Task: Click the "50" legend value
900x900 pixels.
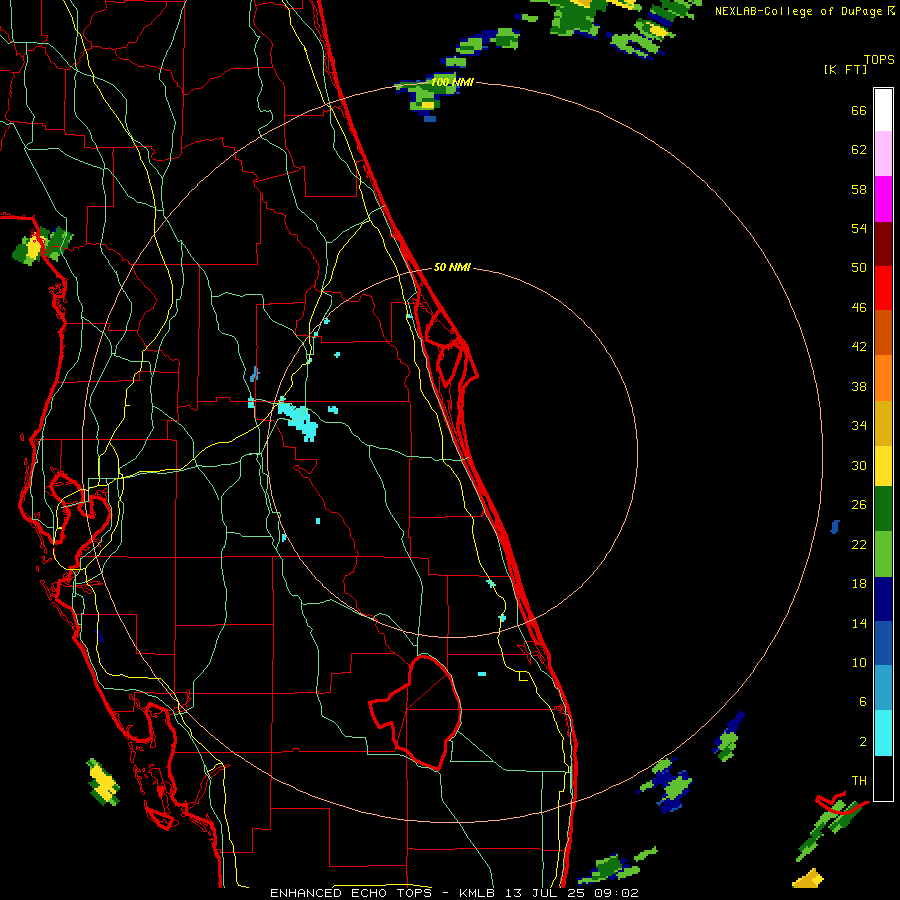Action: (859, 267)
